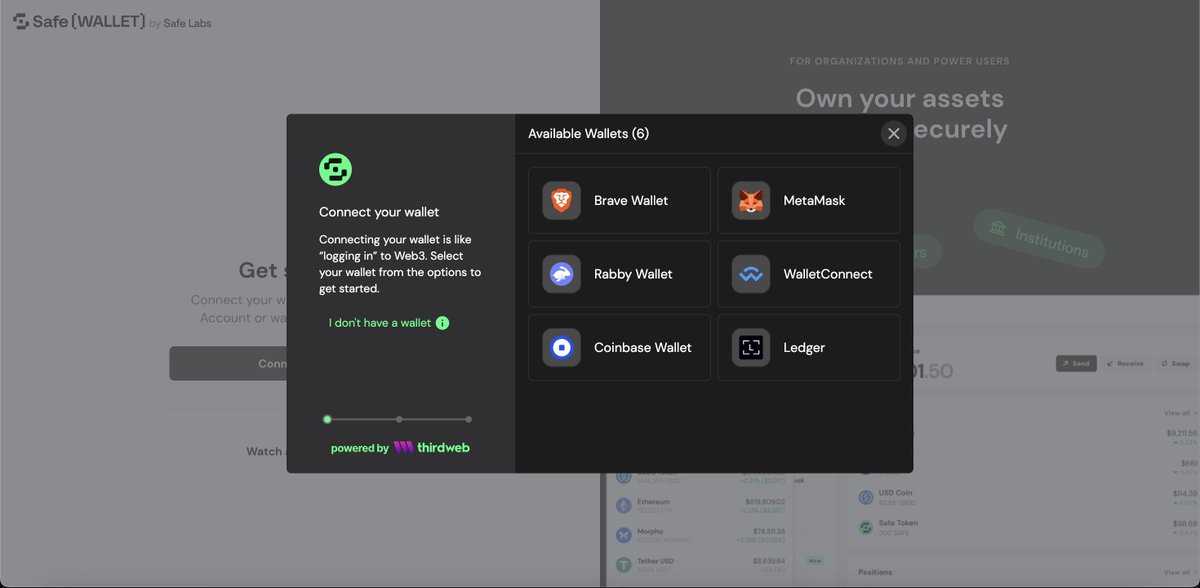This screenshot has height=588, width=1200.
Task: Click the first progress step dot
Action: tap(327, 419)
